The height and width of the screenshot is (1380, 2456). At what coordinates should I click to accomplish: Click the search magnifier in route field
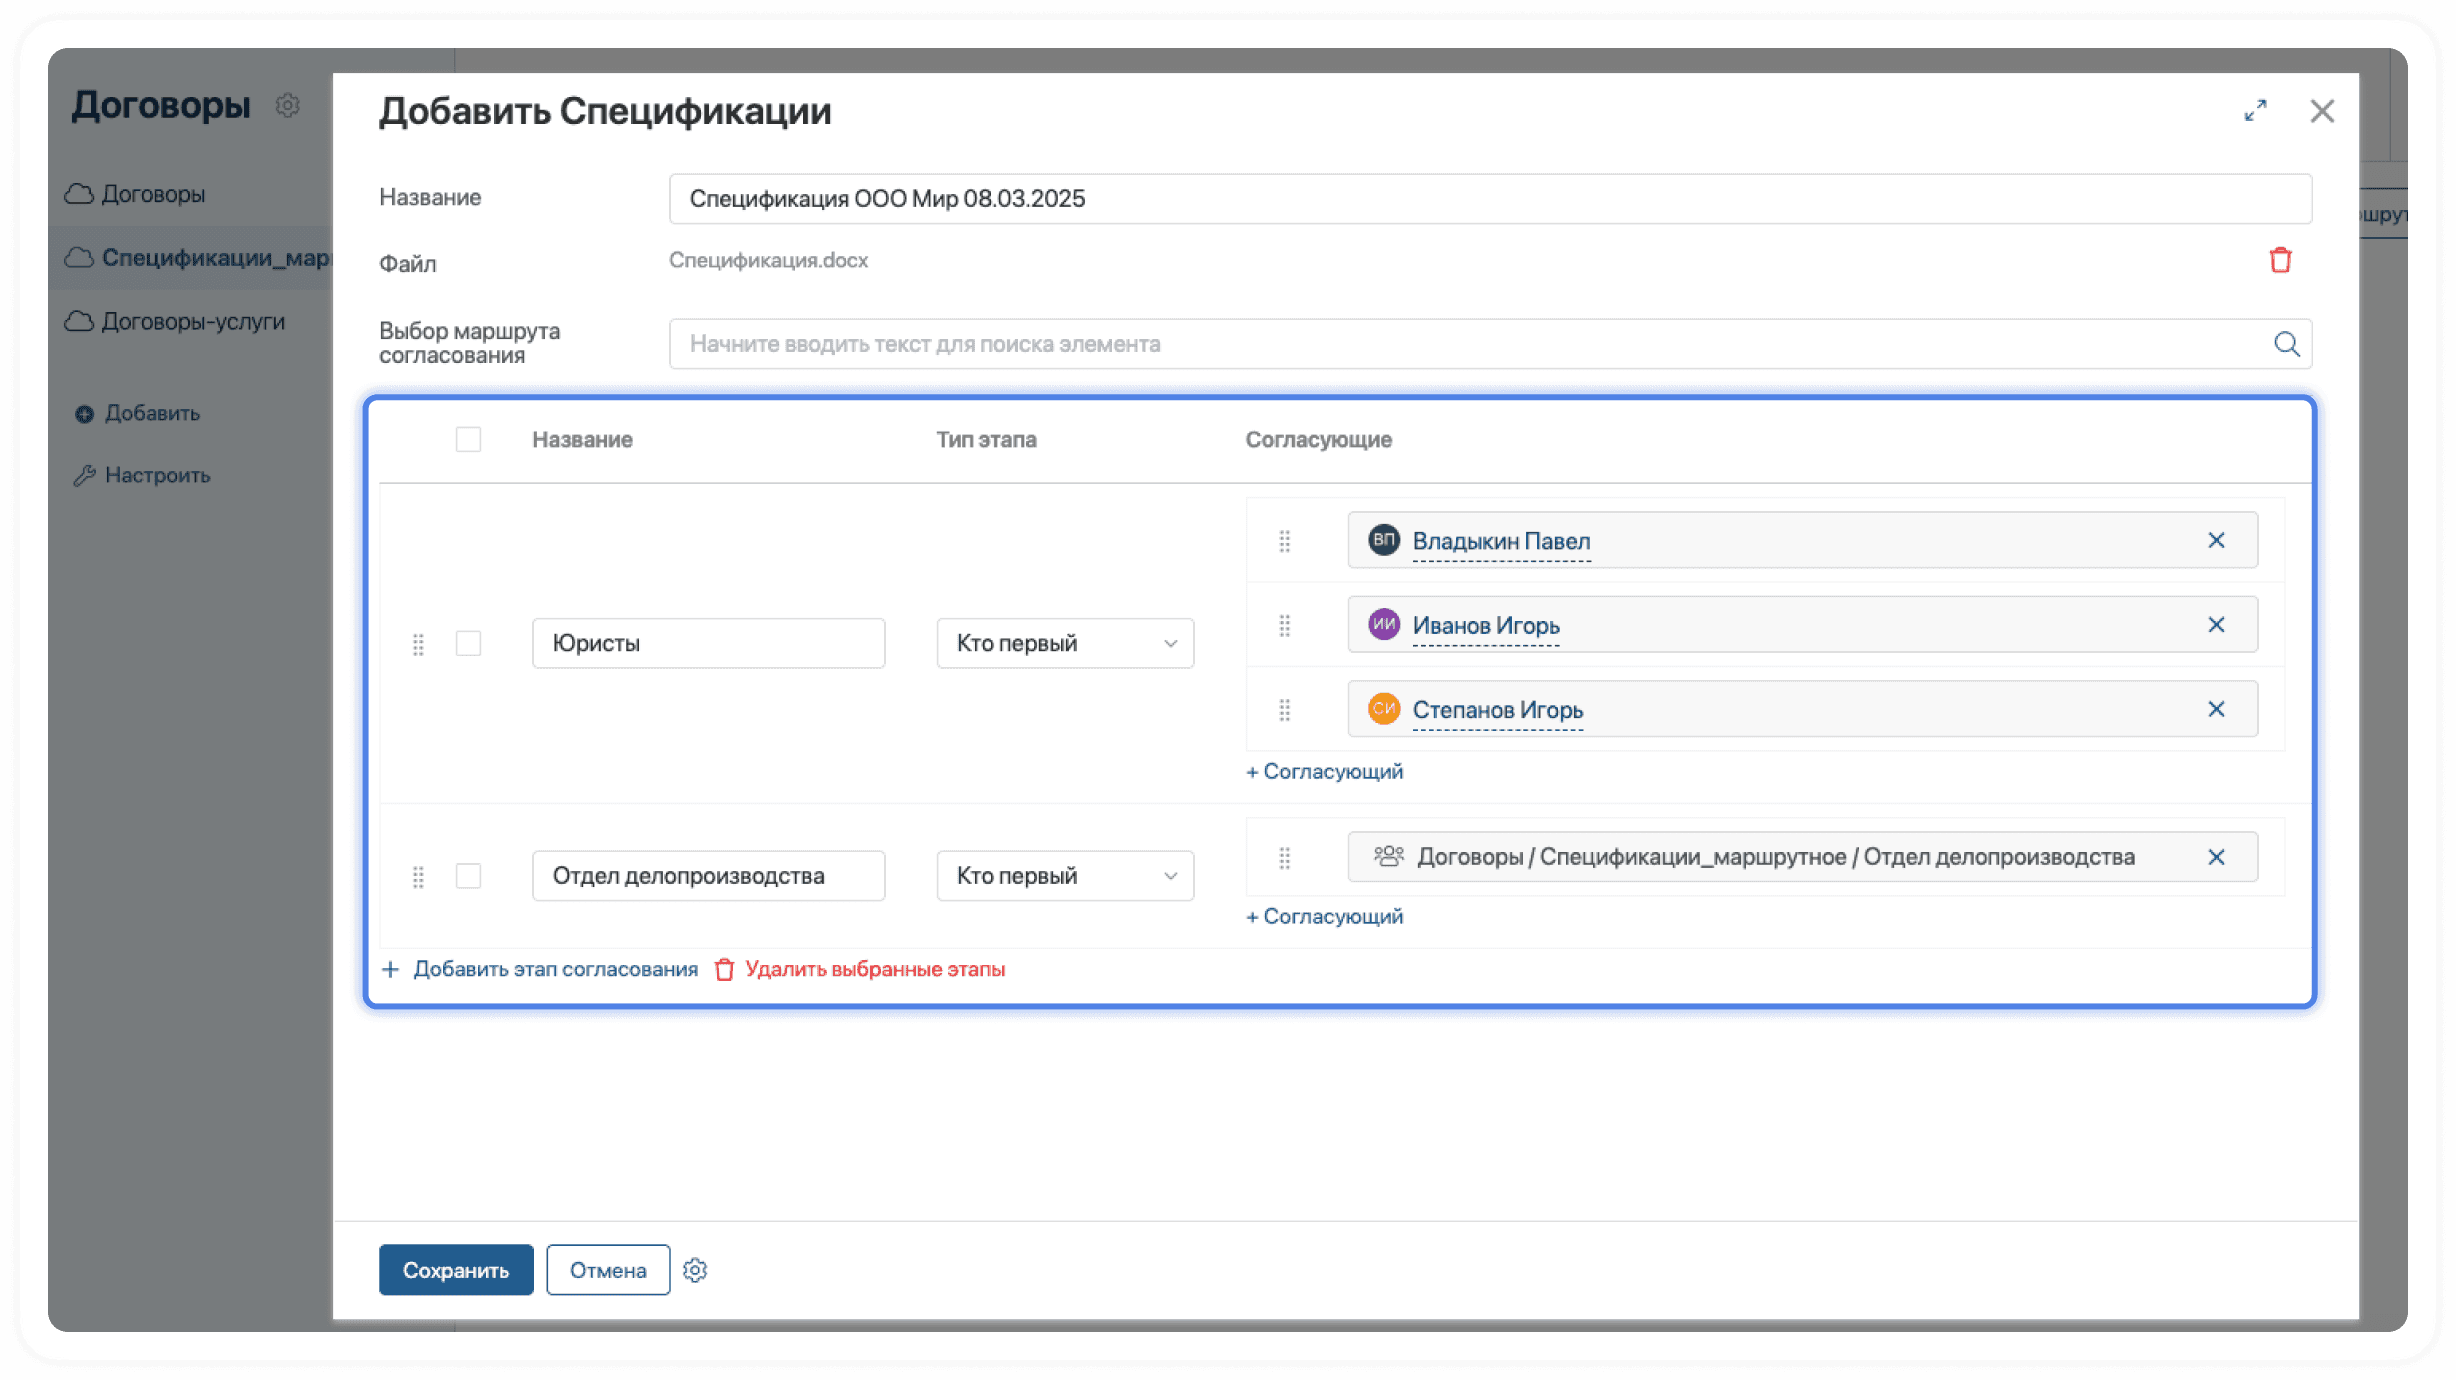[2286, 344]
